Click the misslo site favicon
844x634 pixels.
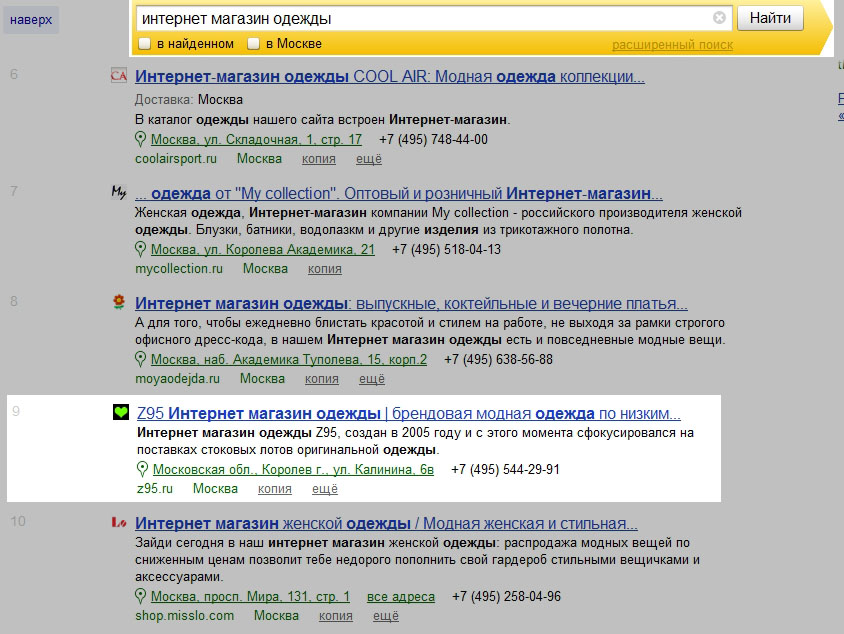pos(118,522)
